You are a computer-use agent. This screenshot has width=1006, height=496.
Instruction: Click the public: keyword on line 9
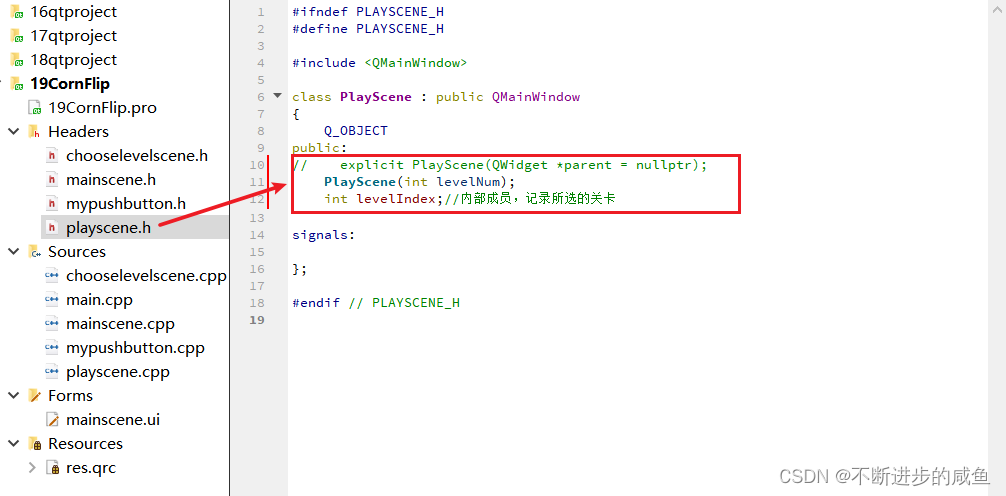coord(320,148)
